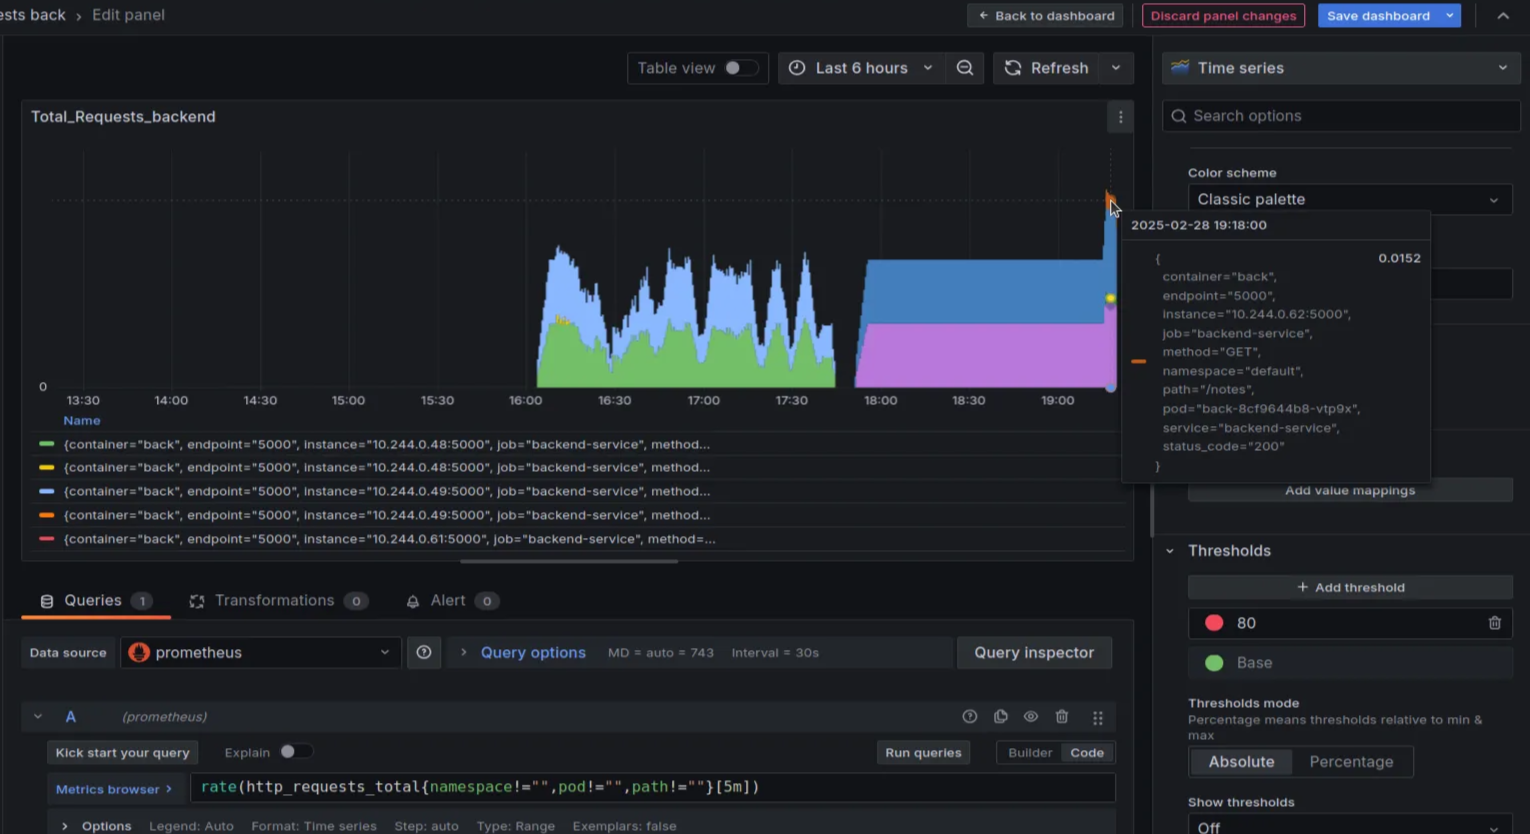Click the red color swatch for threshold 80
Screen dimensions: 1530x834
[x=1214, y=623]
